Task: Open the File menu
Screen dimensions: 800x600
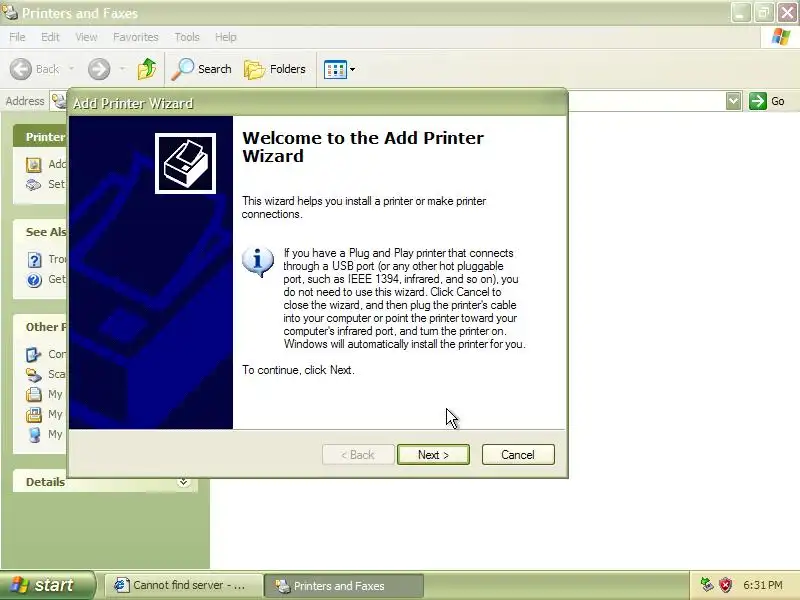Action: coord(17,37)
